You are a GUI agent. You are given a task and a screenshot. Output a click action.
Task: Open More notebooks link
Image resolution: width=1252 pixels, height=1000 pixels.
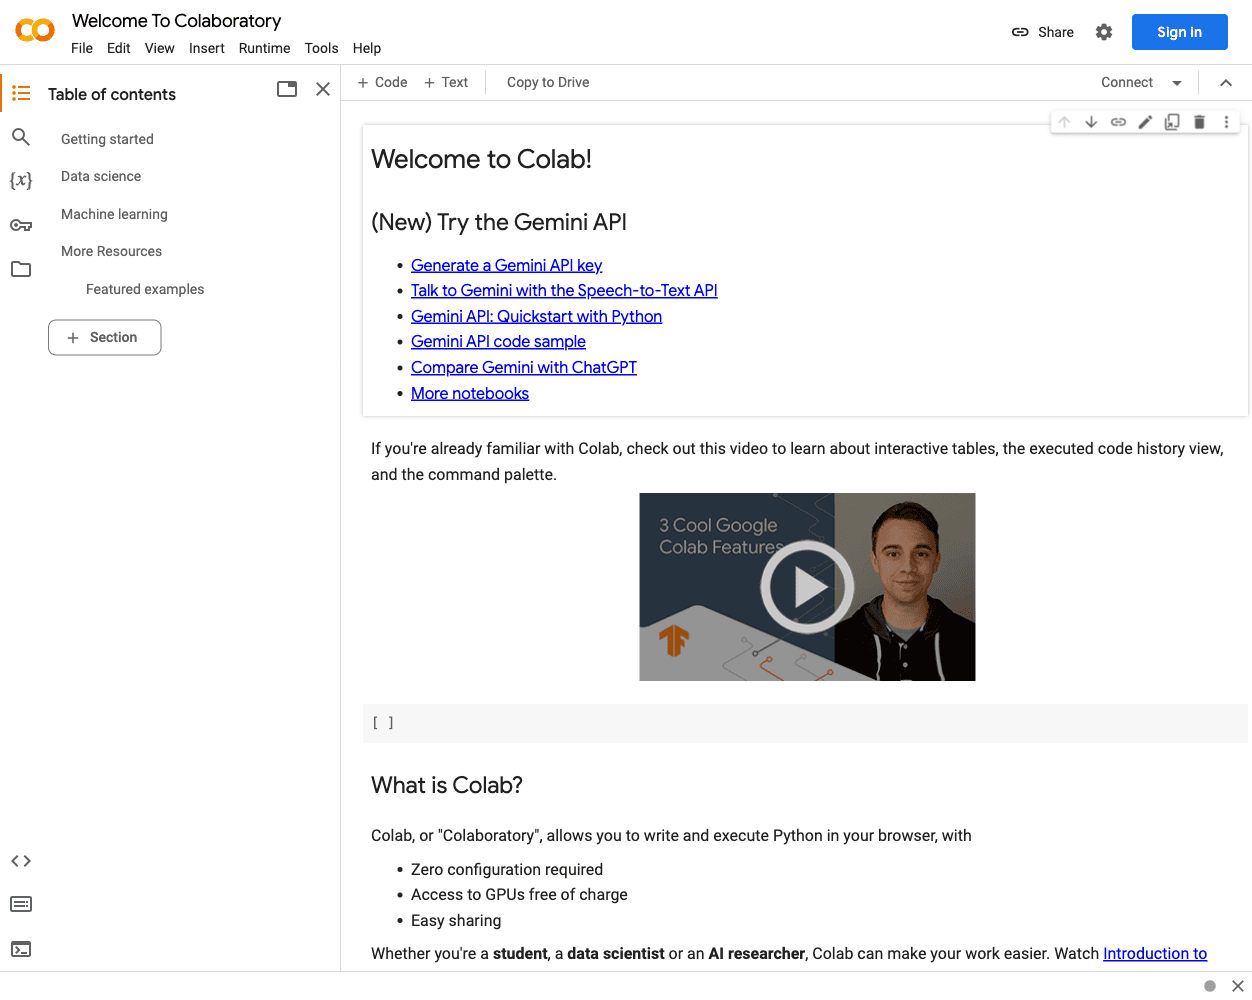pos(470,393)
